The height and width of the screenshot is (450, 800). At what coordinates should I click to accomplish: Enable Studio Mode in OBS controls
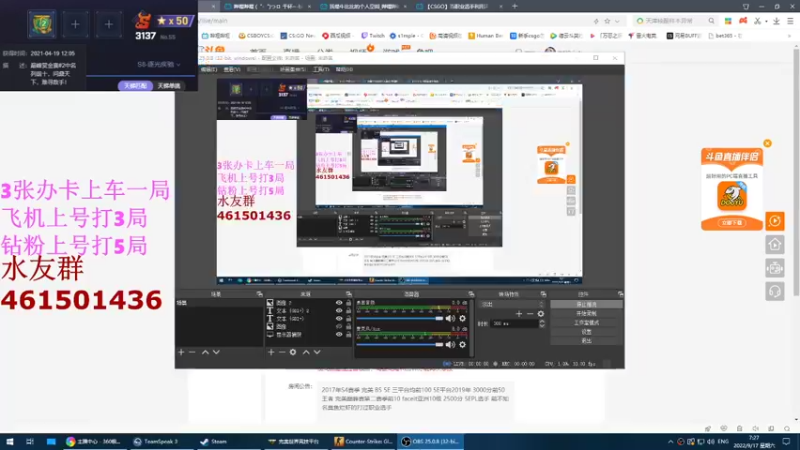pyautogui.click(x=586, y=322)
